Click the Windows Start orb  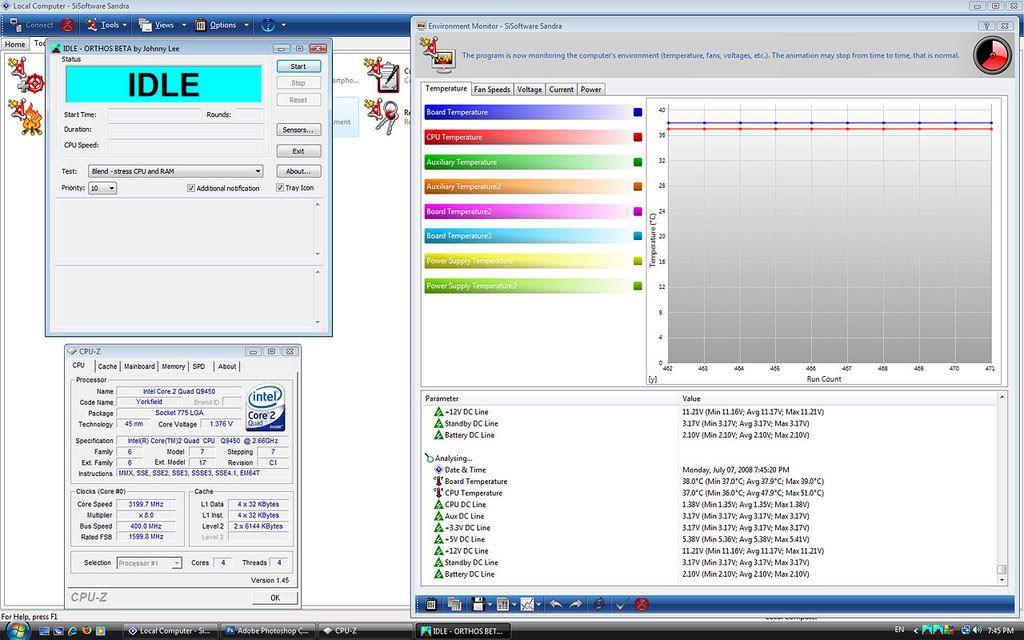(x=16, y=630)
